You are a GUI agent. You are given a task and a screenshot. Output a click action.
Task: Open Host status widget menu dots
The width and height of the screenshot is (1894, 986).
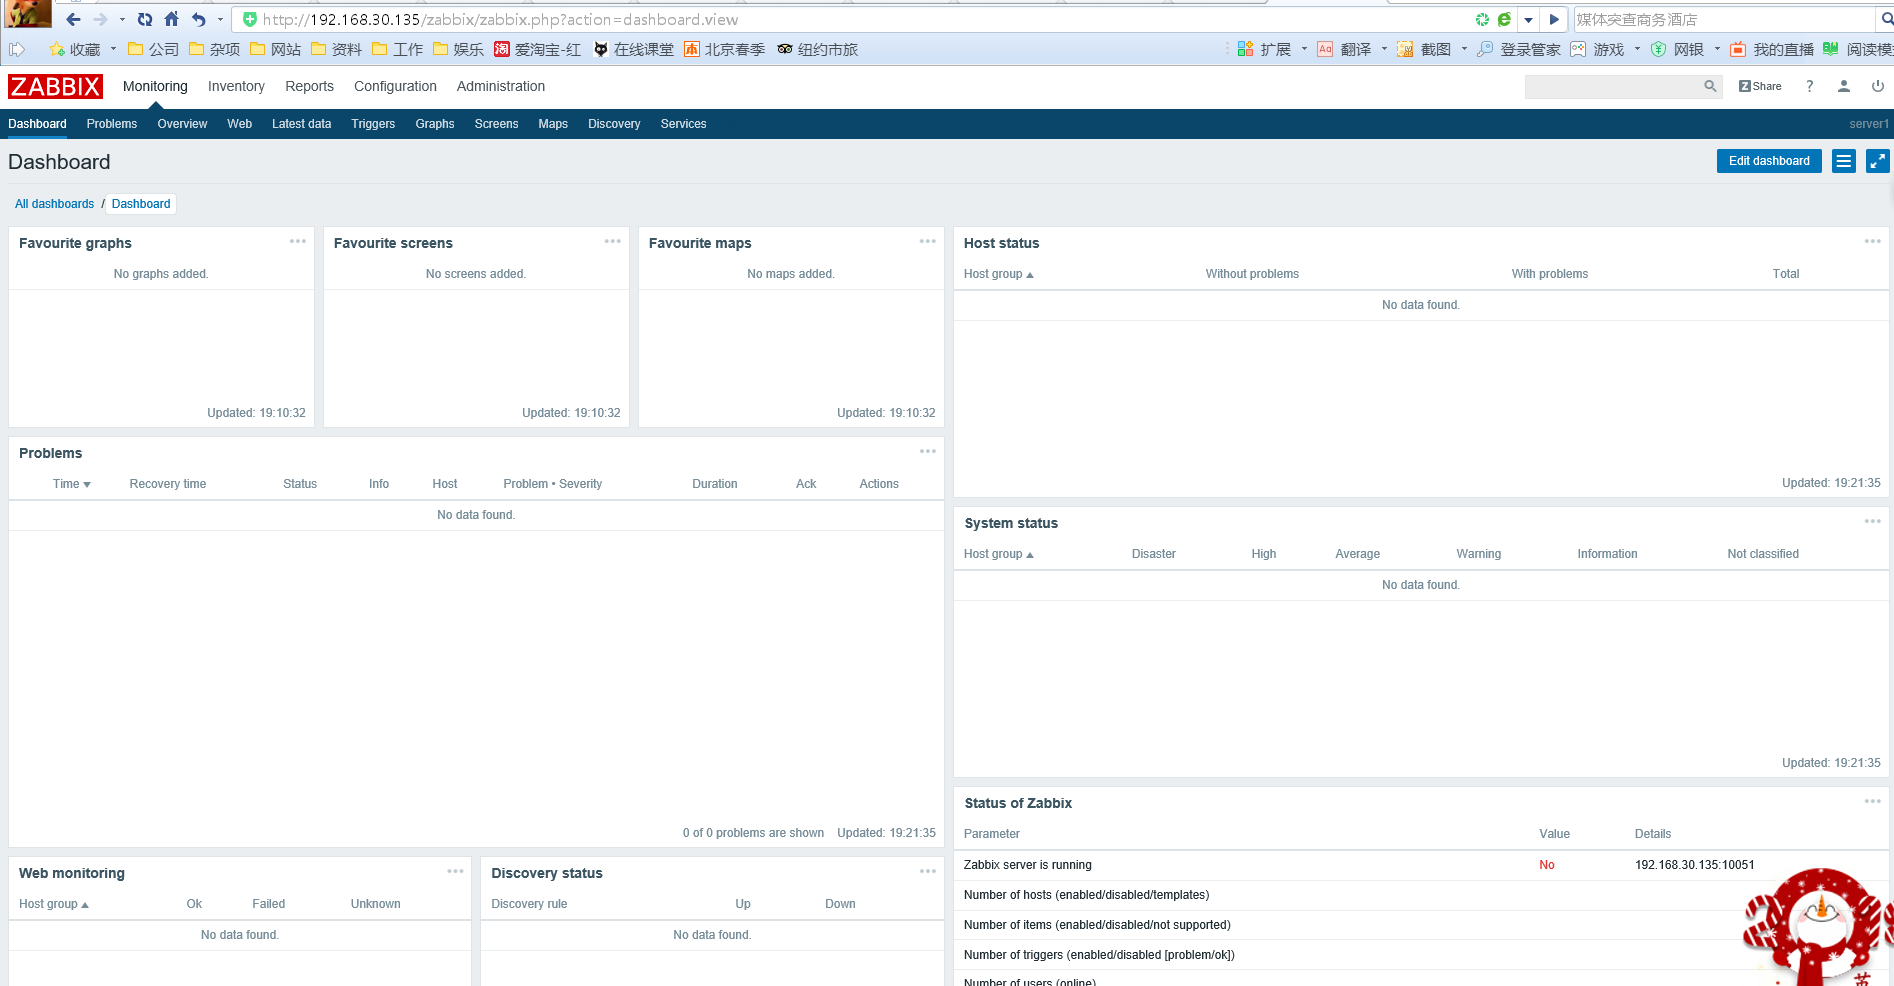(x=1873, y=241)
